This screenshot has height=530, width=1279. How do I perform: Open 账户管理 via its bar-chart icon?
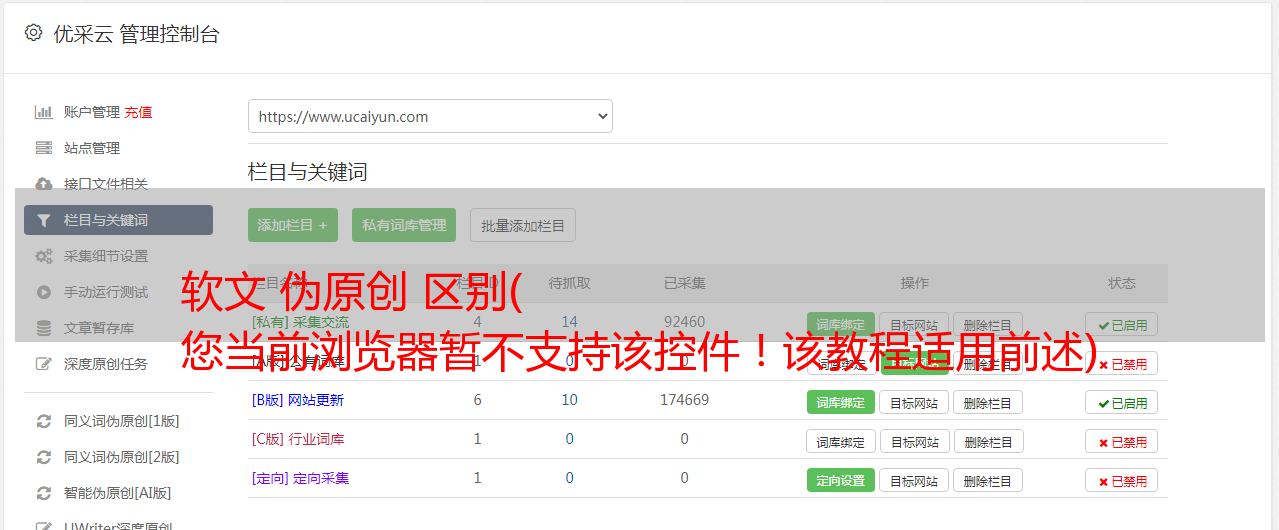click(x=43, y=112)
